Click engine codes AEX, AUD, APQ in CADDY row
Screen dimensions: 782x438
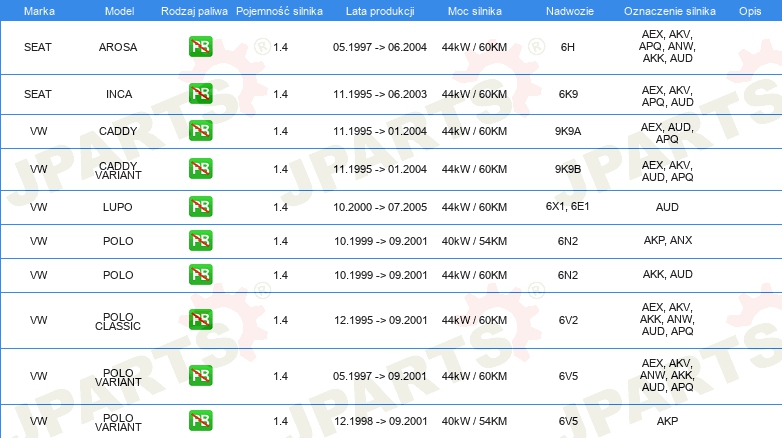pos(667,133)
